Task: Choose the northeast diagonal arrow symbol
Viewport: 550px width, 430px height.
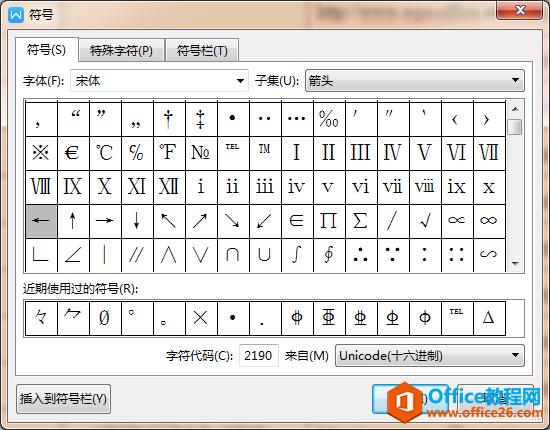Action: pos(201,221)
